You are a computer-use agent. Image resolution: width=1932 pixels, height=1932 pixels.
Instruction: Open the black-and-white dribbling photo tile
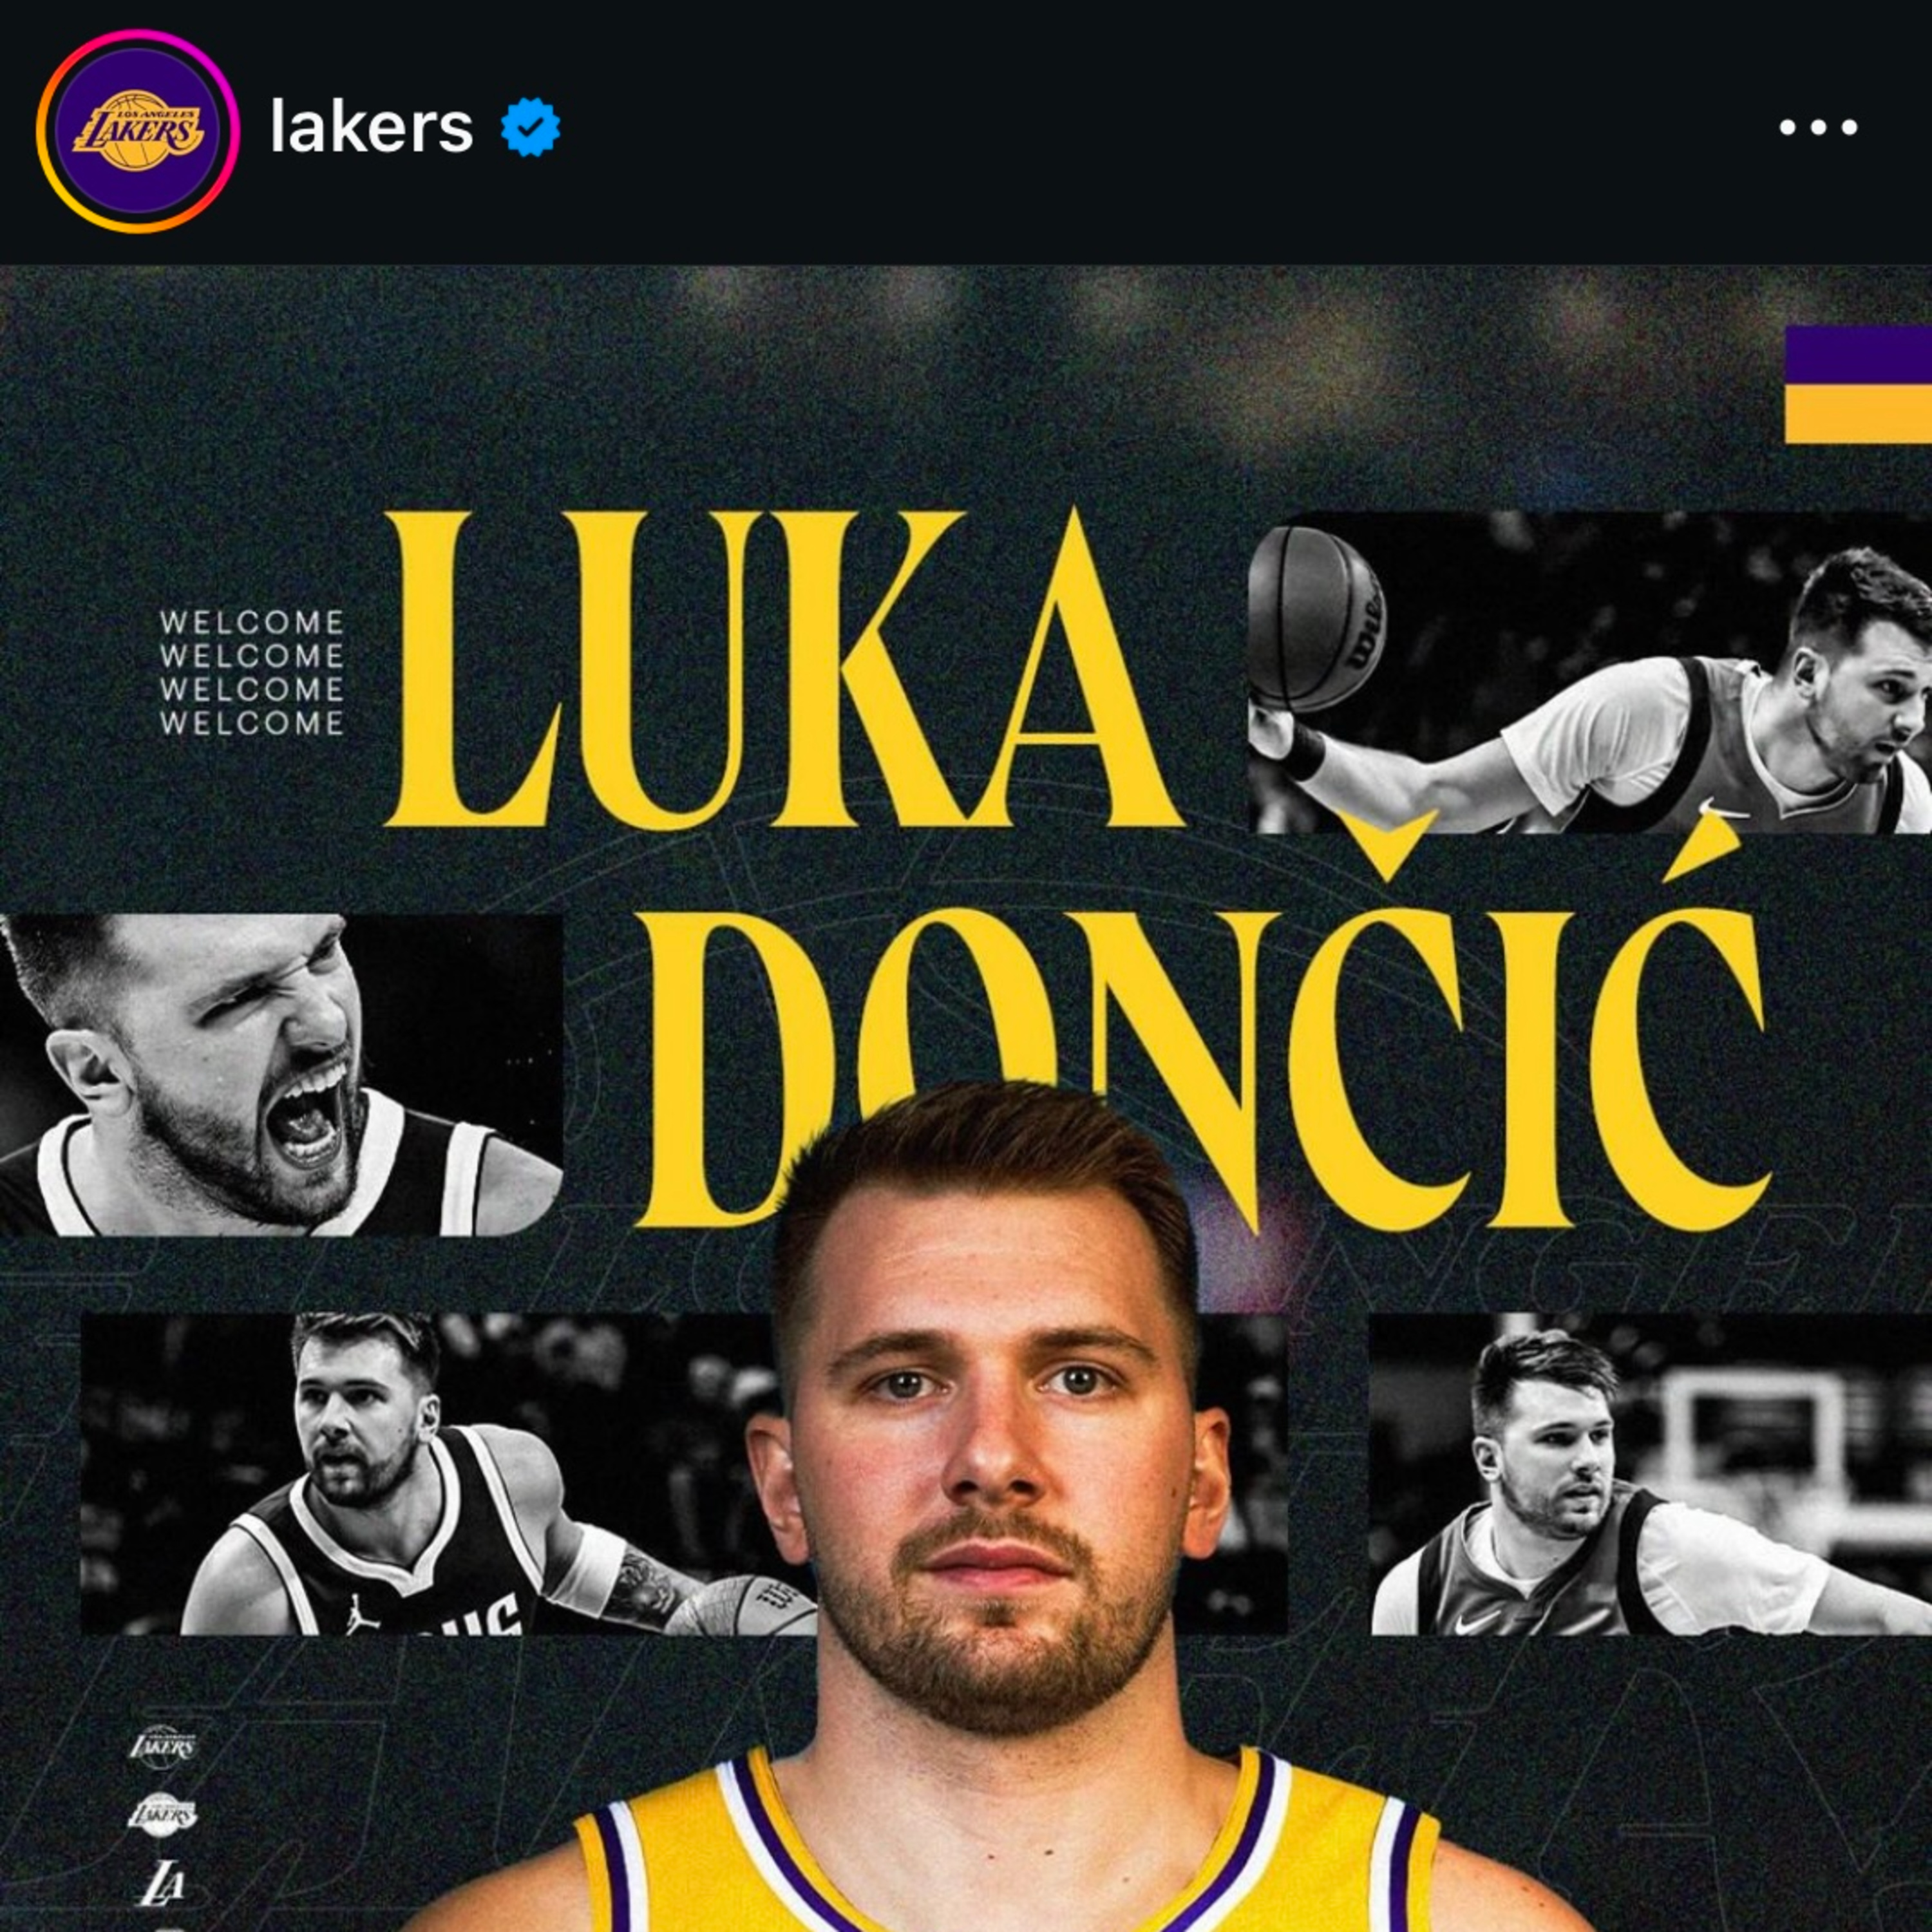click(x=1590, y=671)
